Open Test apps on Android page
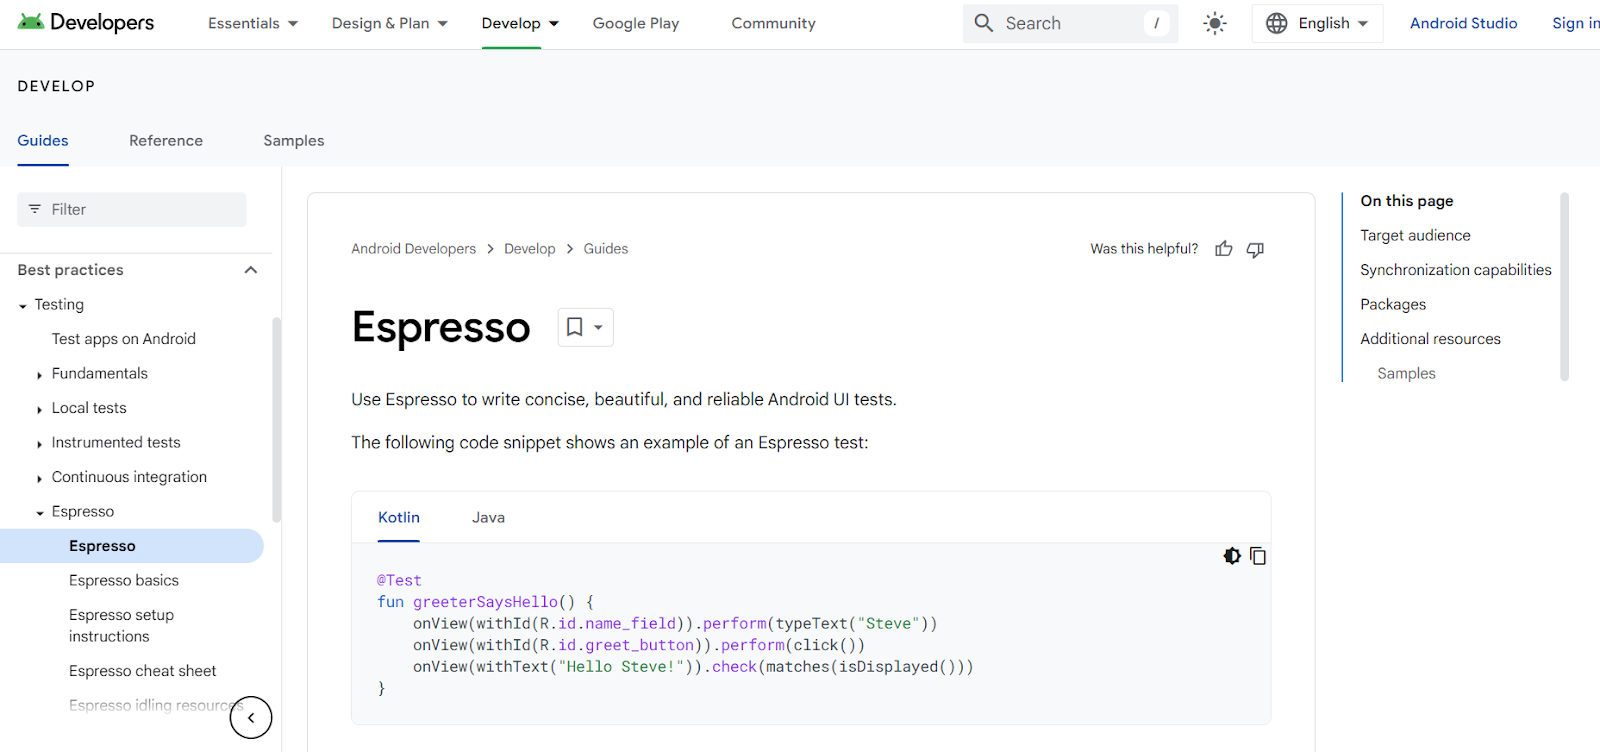 coord(124,339)
